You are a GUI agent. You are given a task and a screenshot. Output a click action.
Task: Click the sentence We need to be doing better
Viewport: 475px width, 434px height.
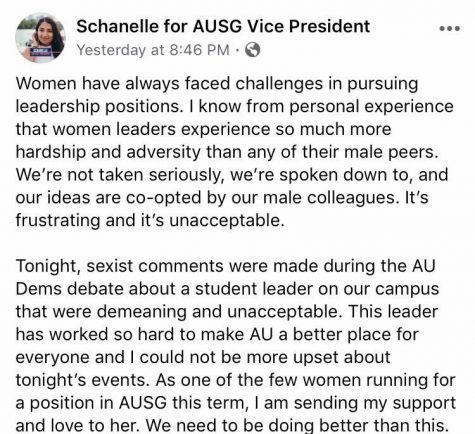(297, 425)
